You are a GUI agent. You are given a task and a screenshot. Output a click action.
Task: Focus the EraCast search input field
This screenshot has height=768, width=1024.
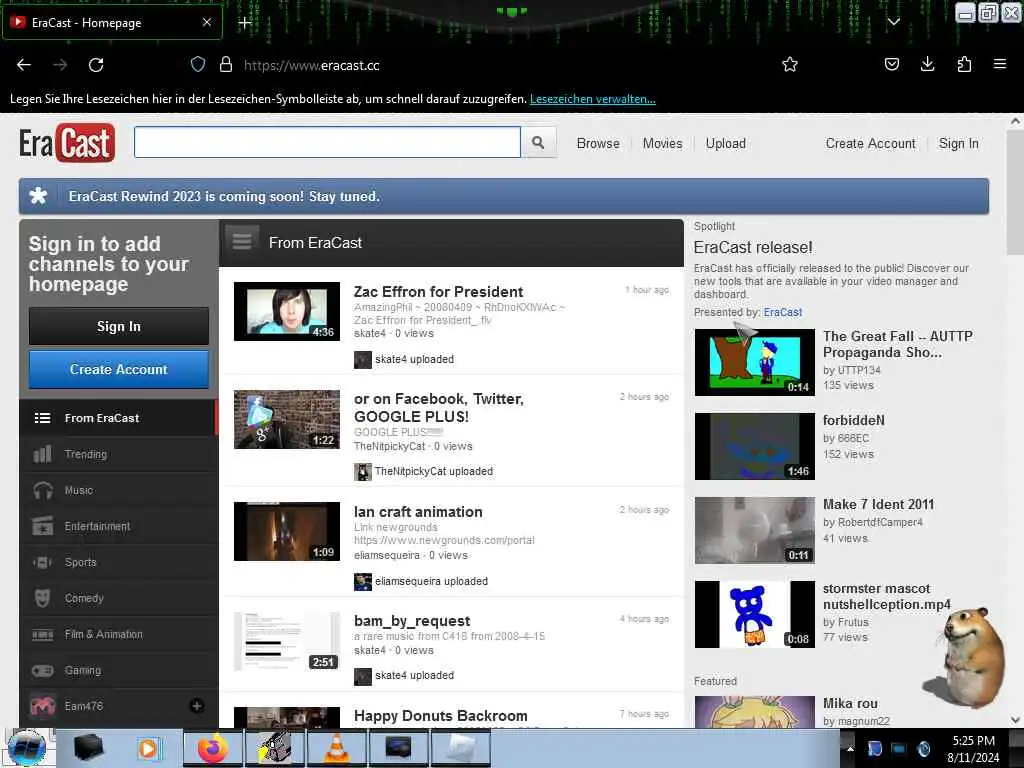coord(327,142)
